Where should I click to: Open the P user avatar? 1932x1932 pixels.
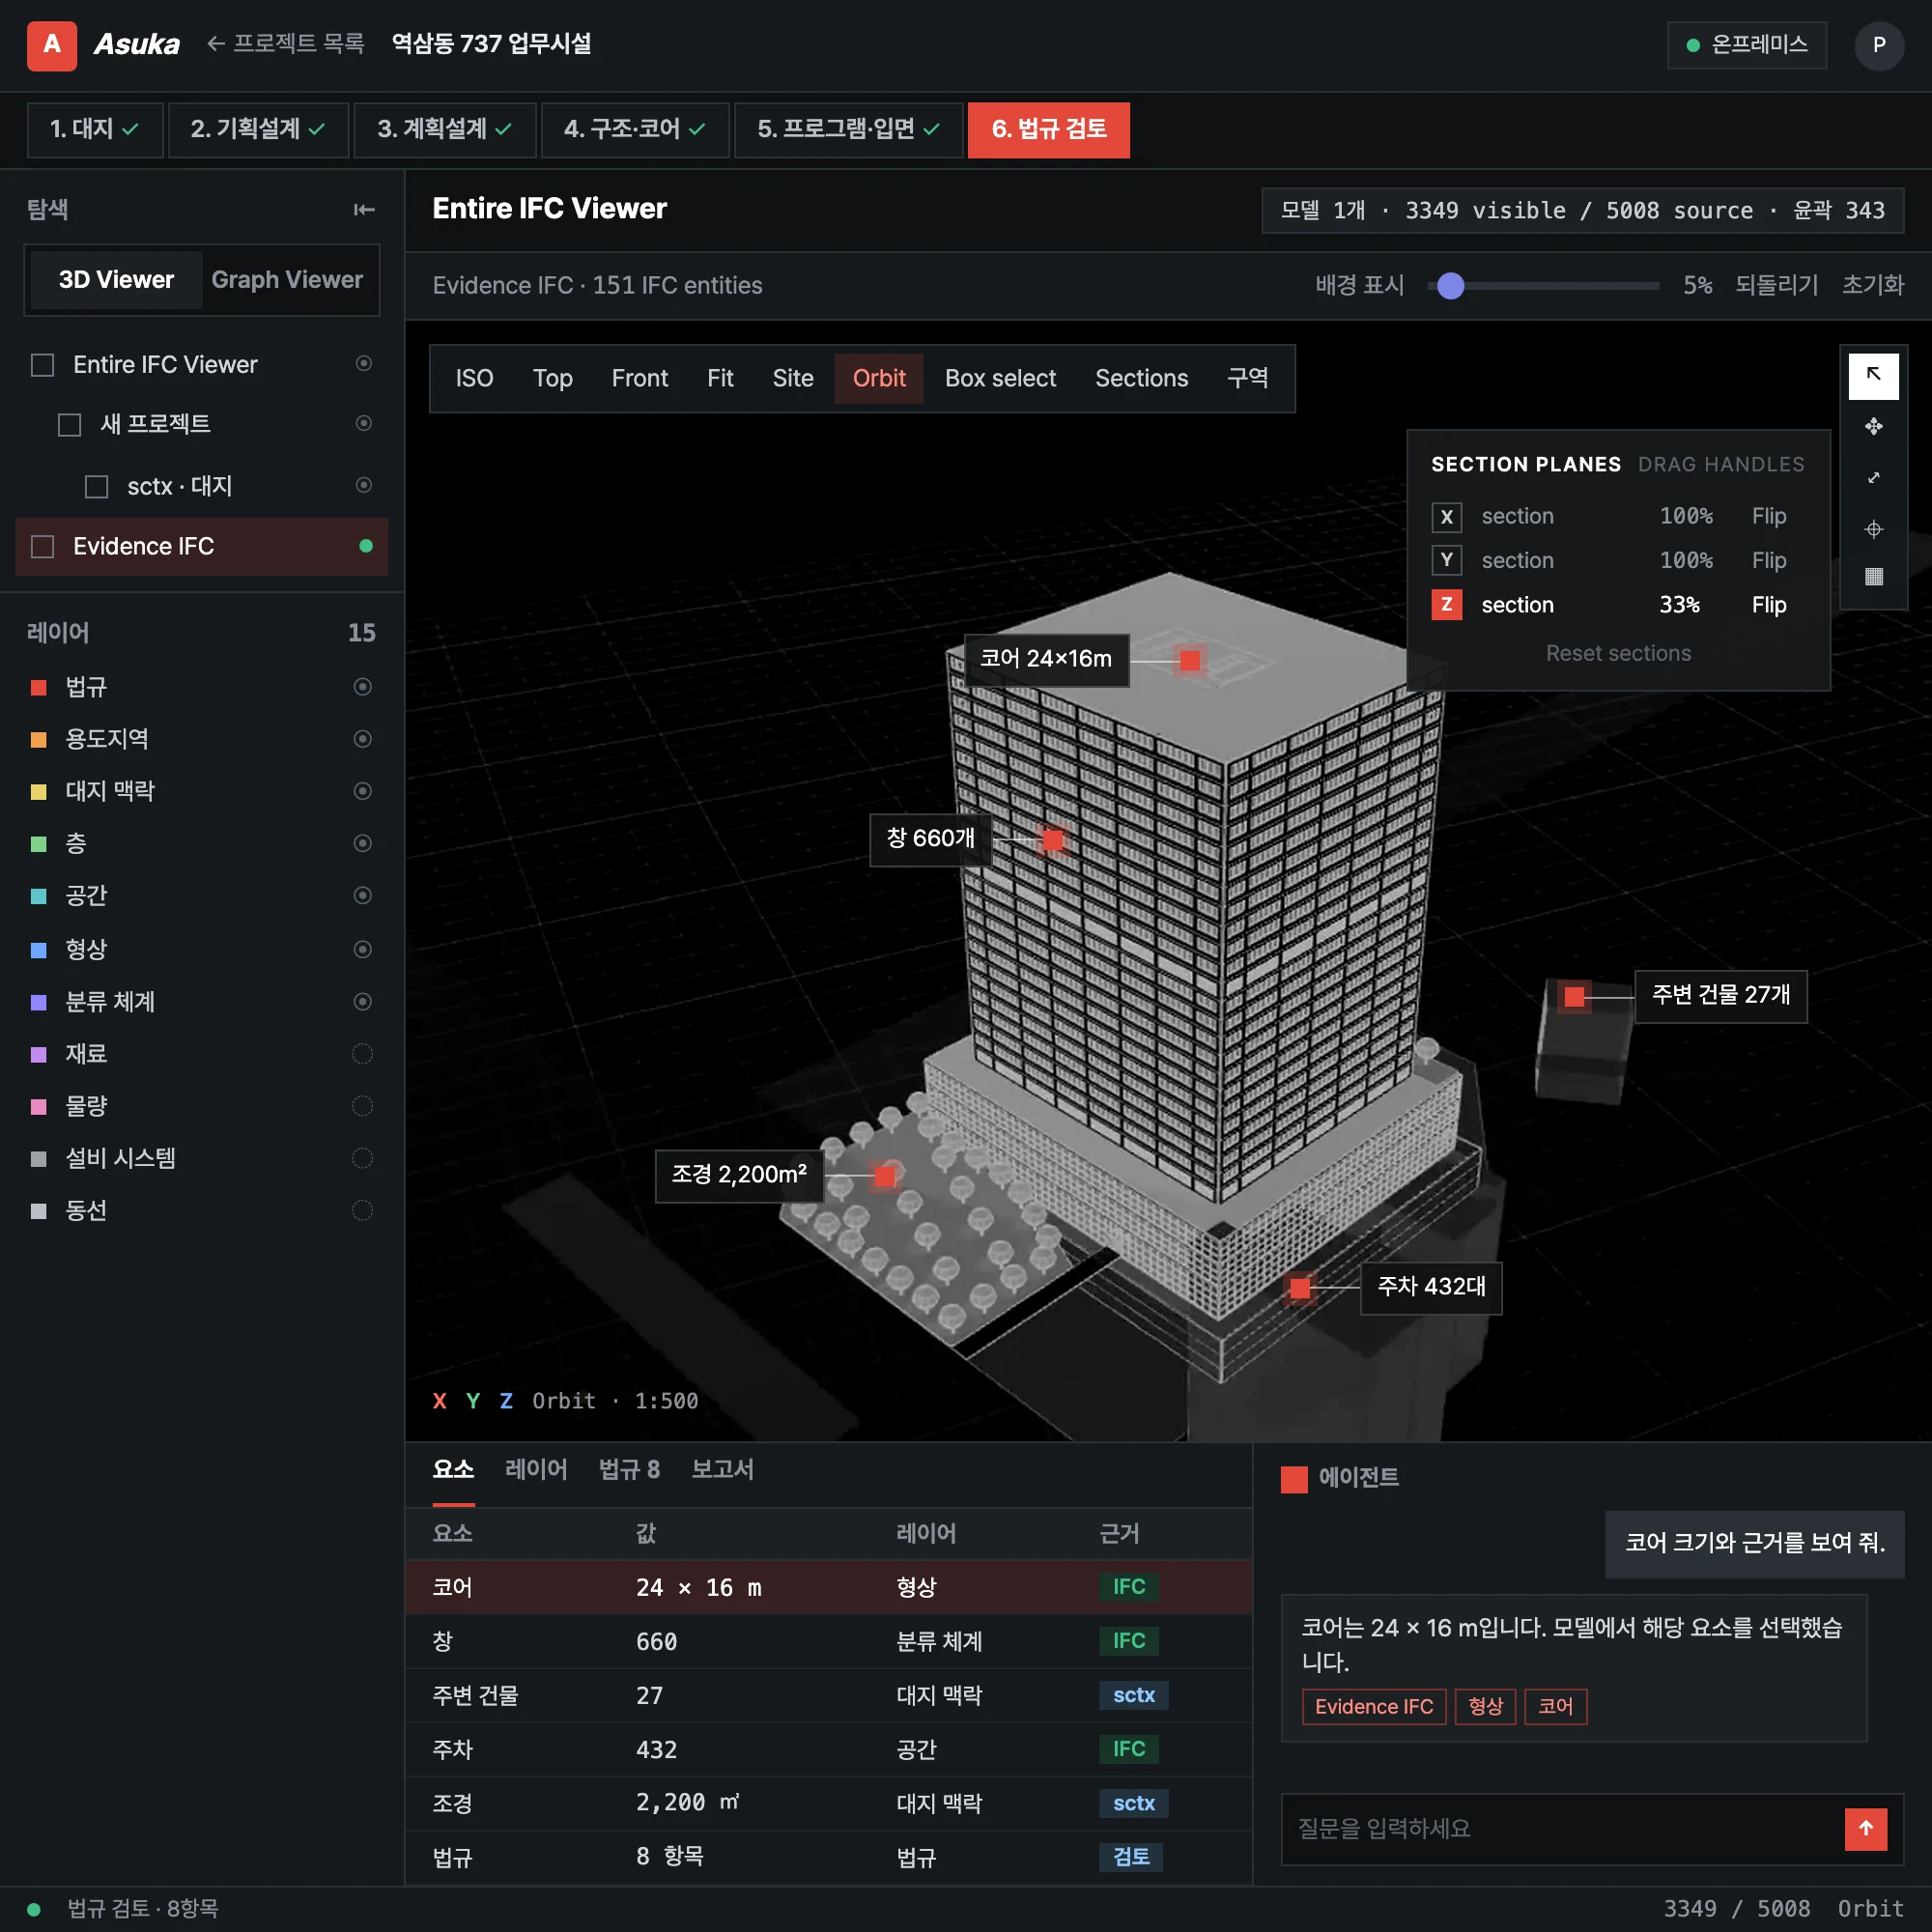[x=1878, y=45]
